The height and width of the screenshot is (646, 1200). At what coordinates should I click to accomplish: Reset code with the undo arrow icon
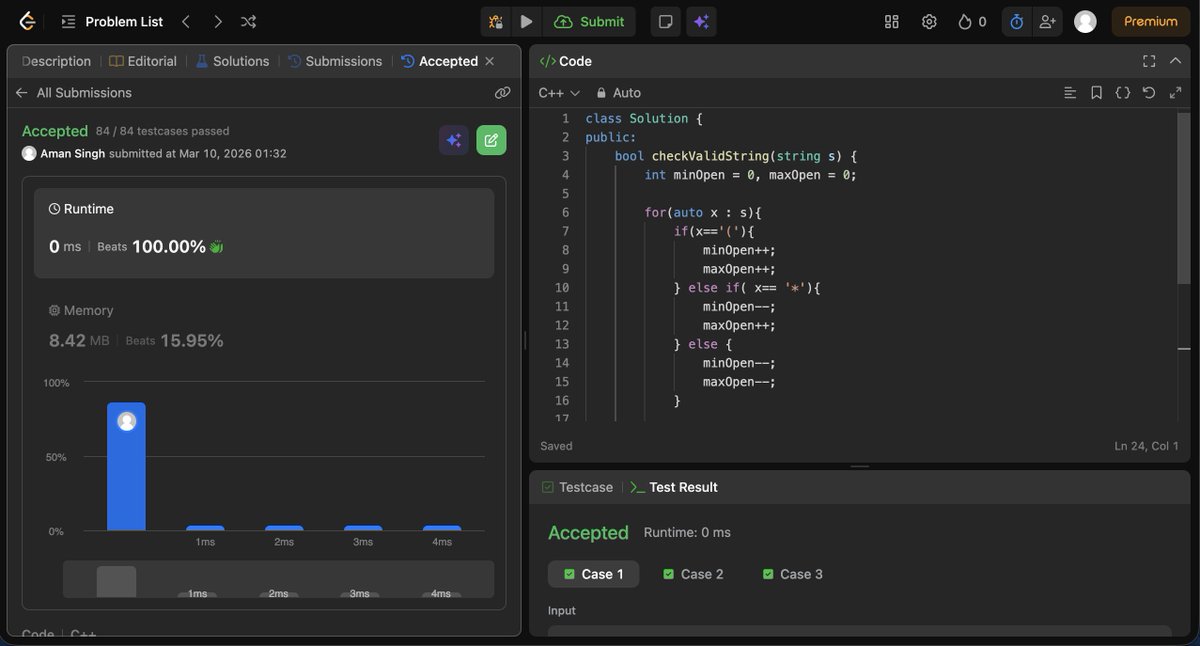click(1149, 93)
